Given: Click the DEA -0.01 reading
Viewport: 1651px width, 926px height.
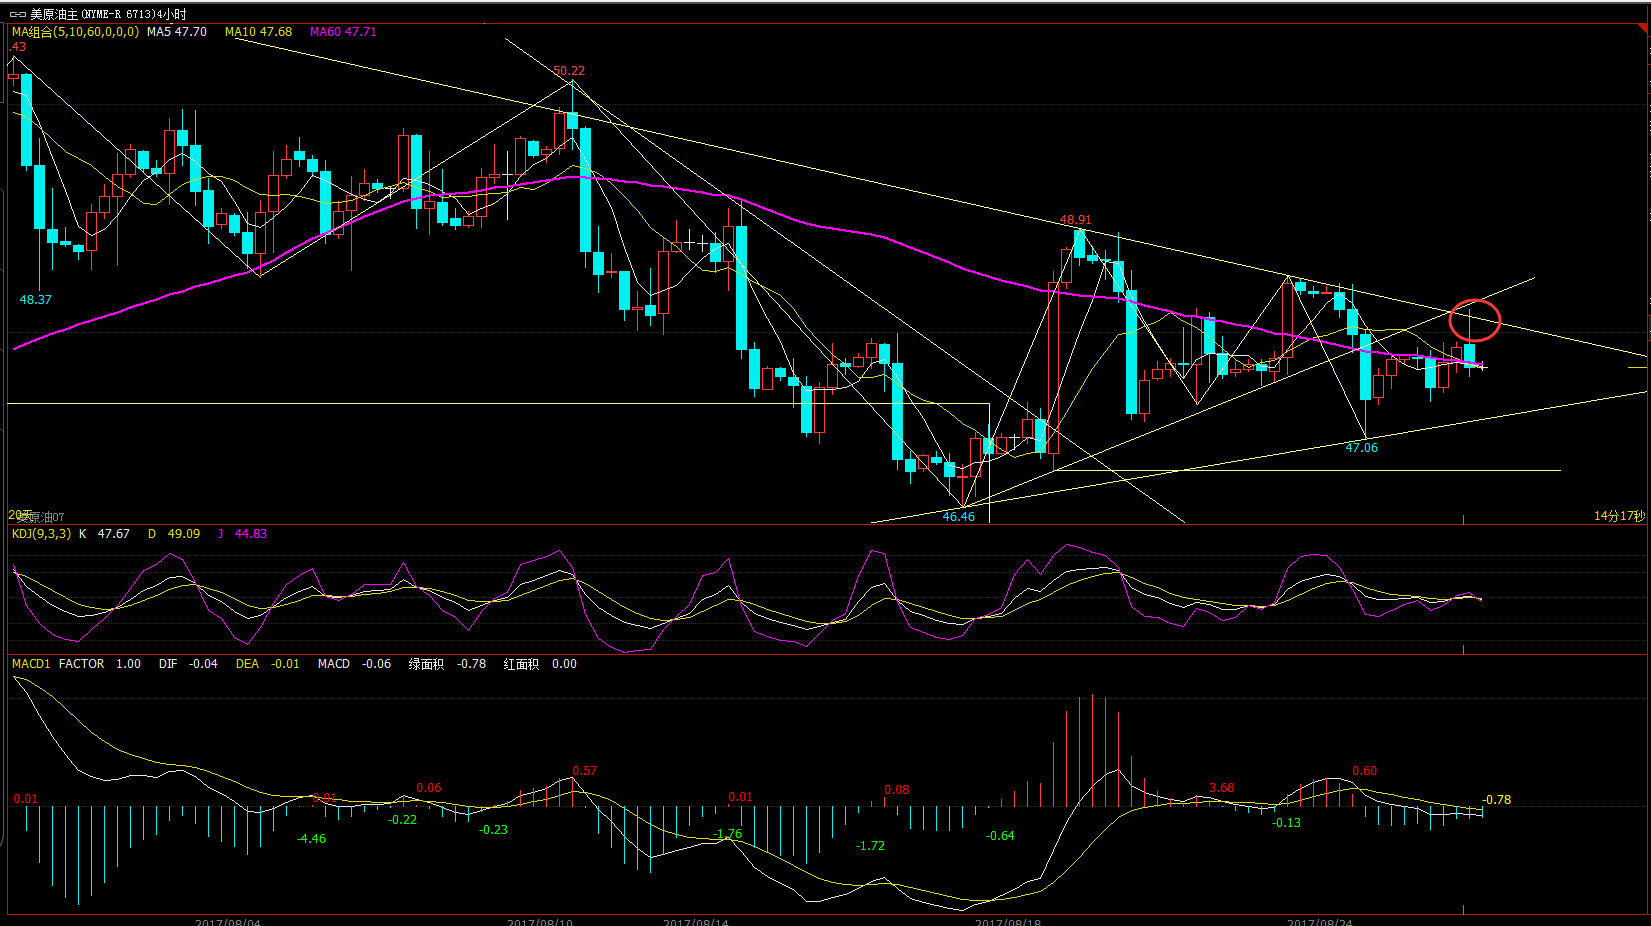Looking at the screenshot, I should click(x=267, y=664).
